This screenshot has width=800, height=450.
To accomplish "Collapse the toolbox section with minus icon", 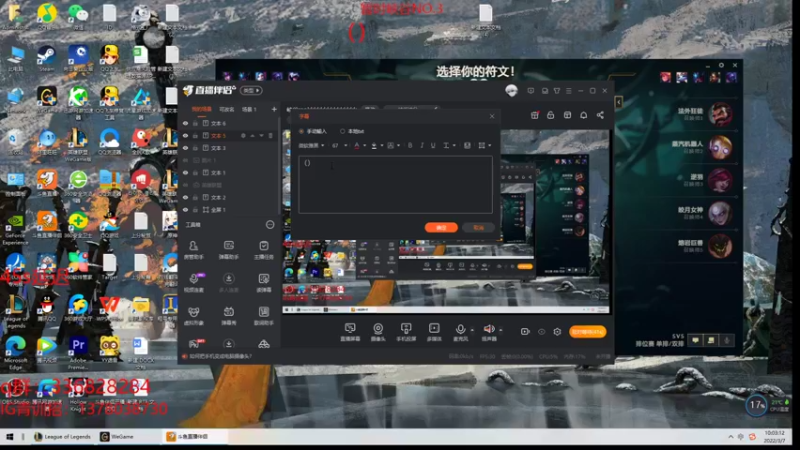I will tap(270, 225).
